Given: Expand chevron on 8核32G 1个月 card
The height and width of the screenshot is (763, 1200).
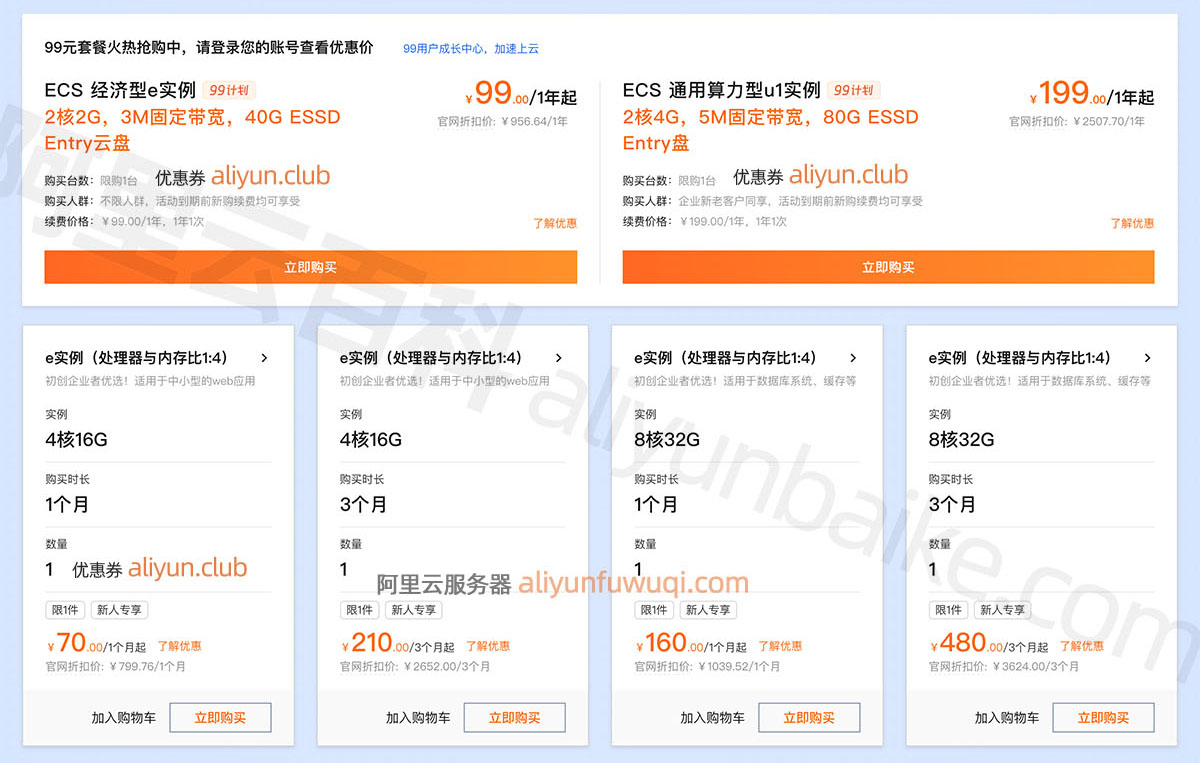Looking at the screenshot, I should [853, 358].
